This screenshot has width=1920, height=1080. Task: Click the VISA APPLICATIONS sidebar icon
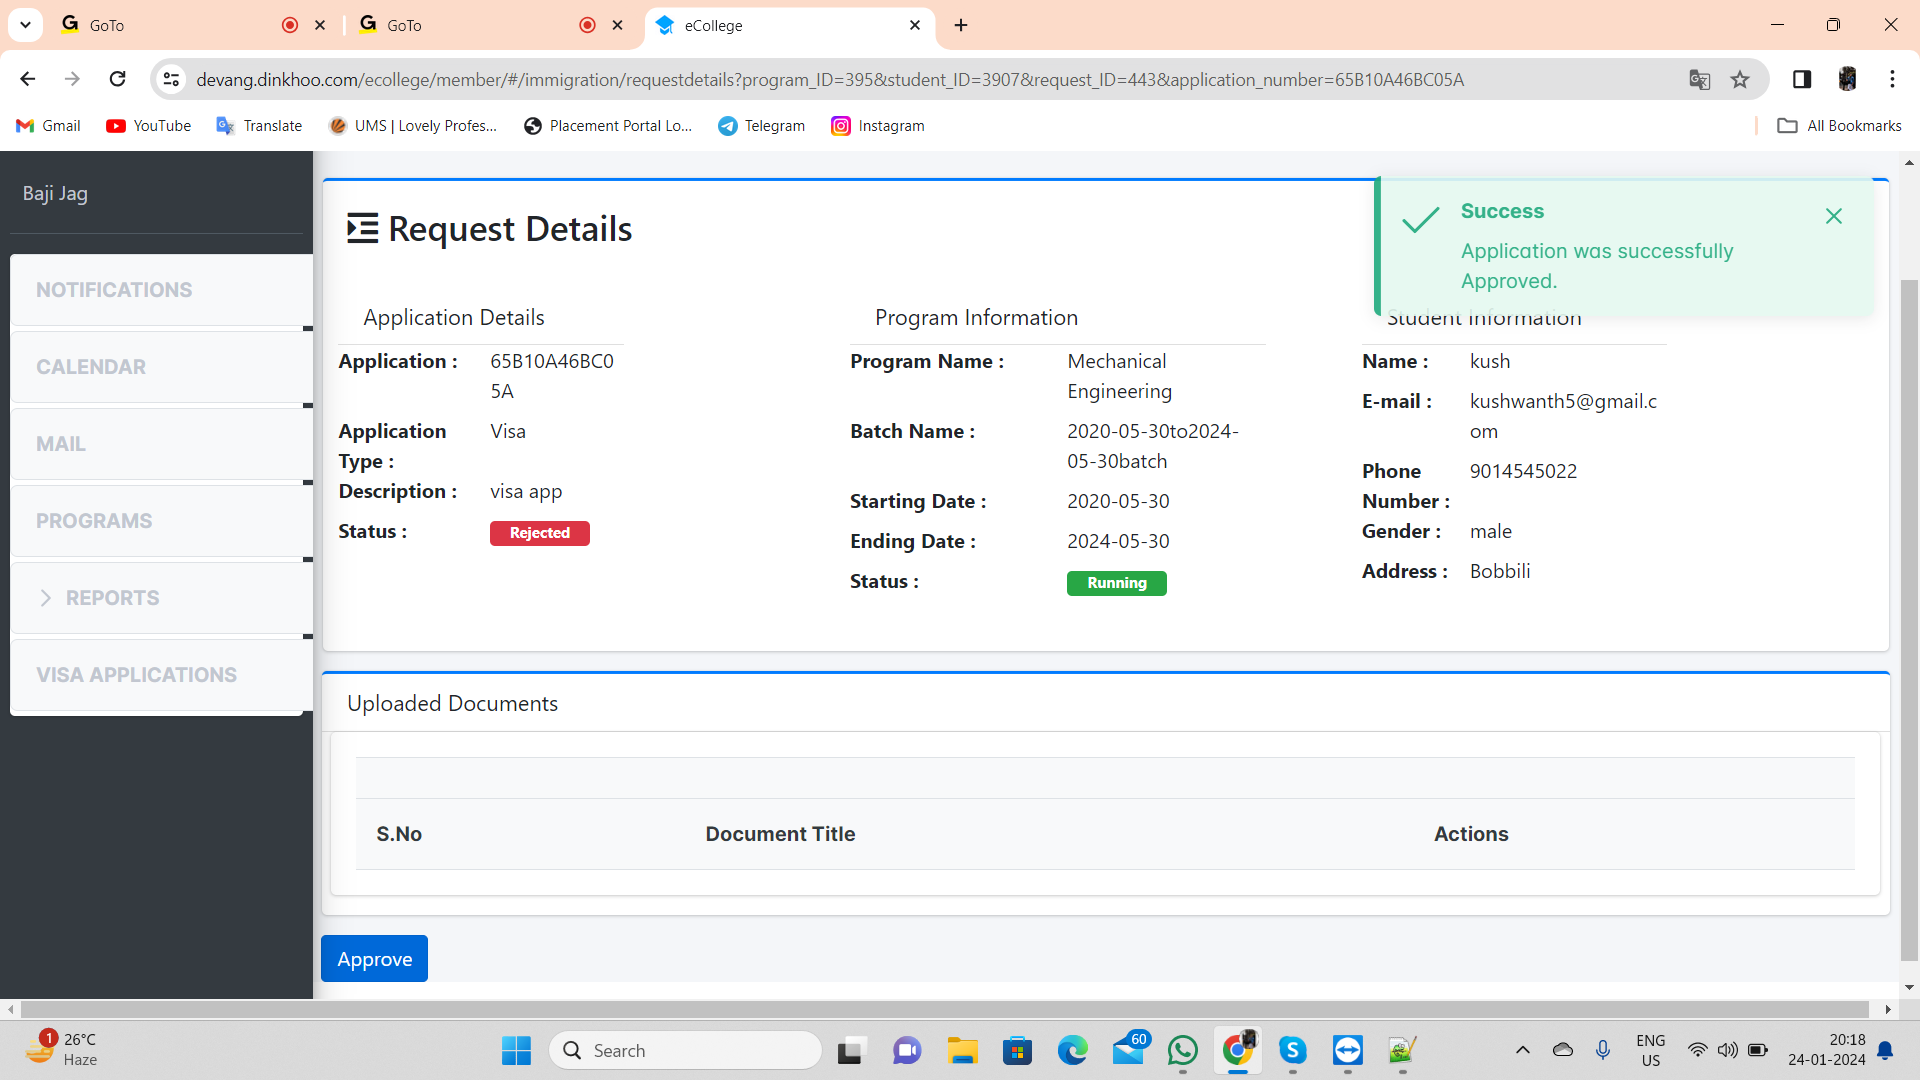pos(157,675)
